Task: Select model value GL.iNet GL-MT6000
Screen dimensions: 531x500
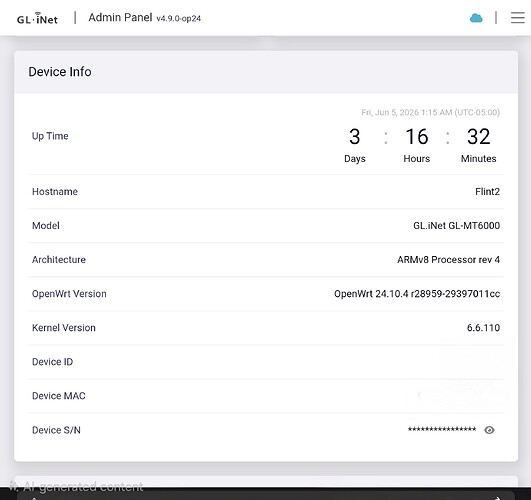Action: click(x=456, y=226)
